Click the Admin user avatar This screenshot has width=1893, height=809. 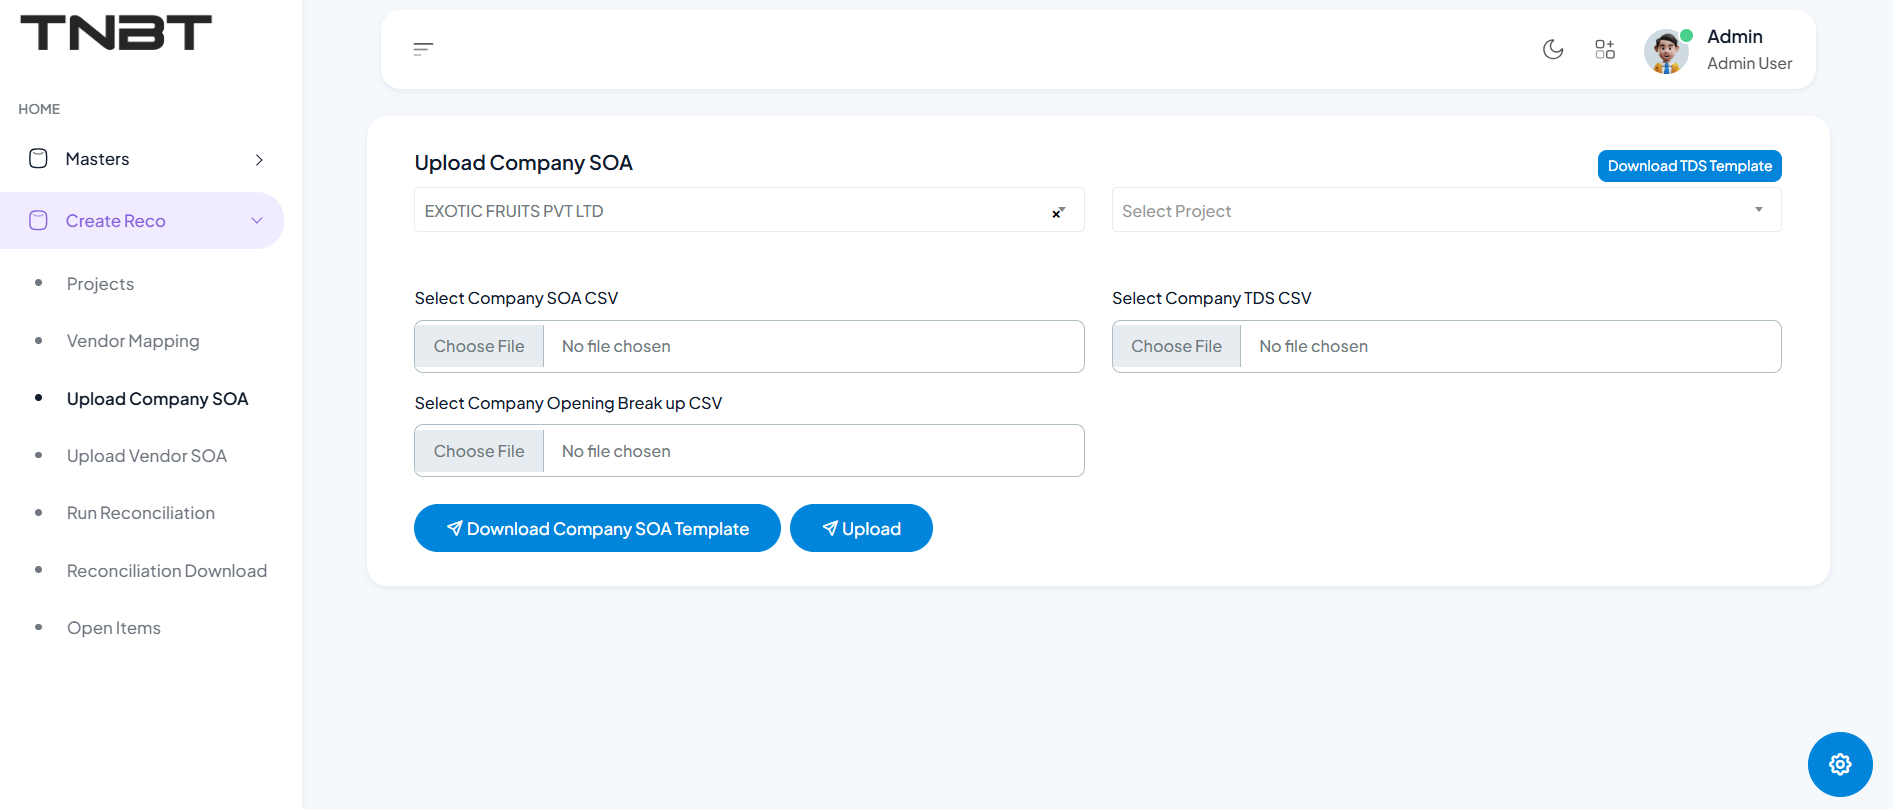1666,51
